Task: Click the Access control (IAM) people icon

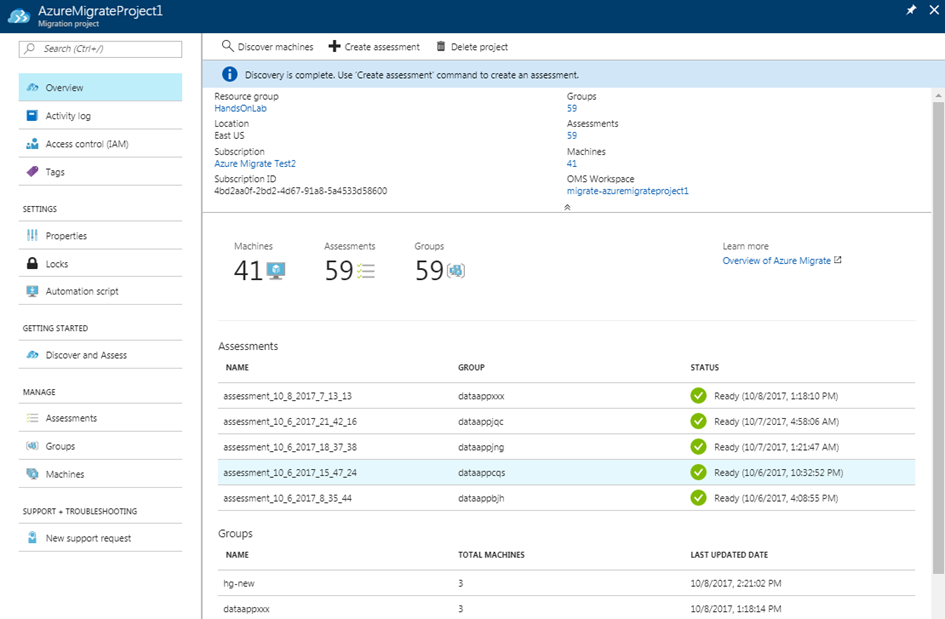Action: tap(33, 143)
